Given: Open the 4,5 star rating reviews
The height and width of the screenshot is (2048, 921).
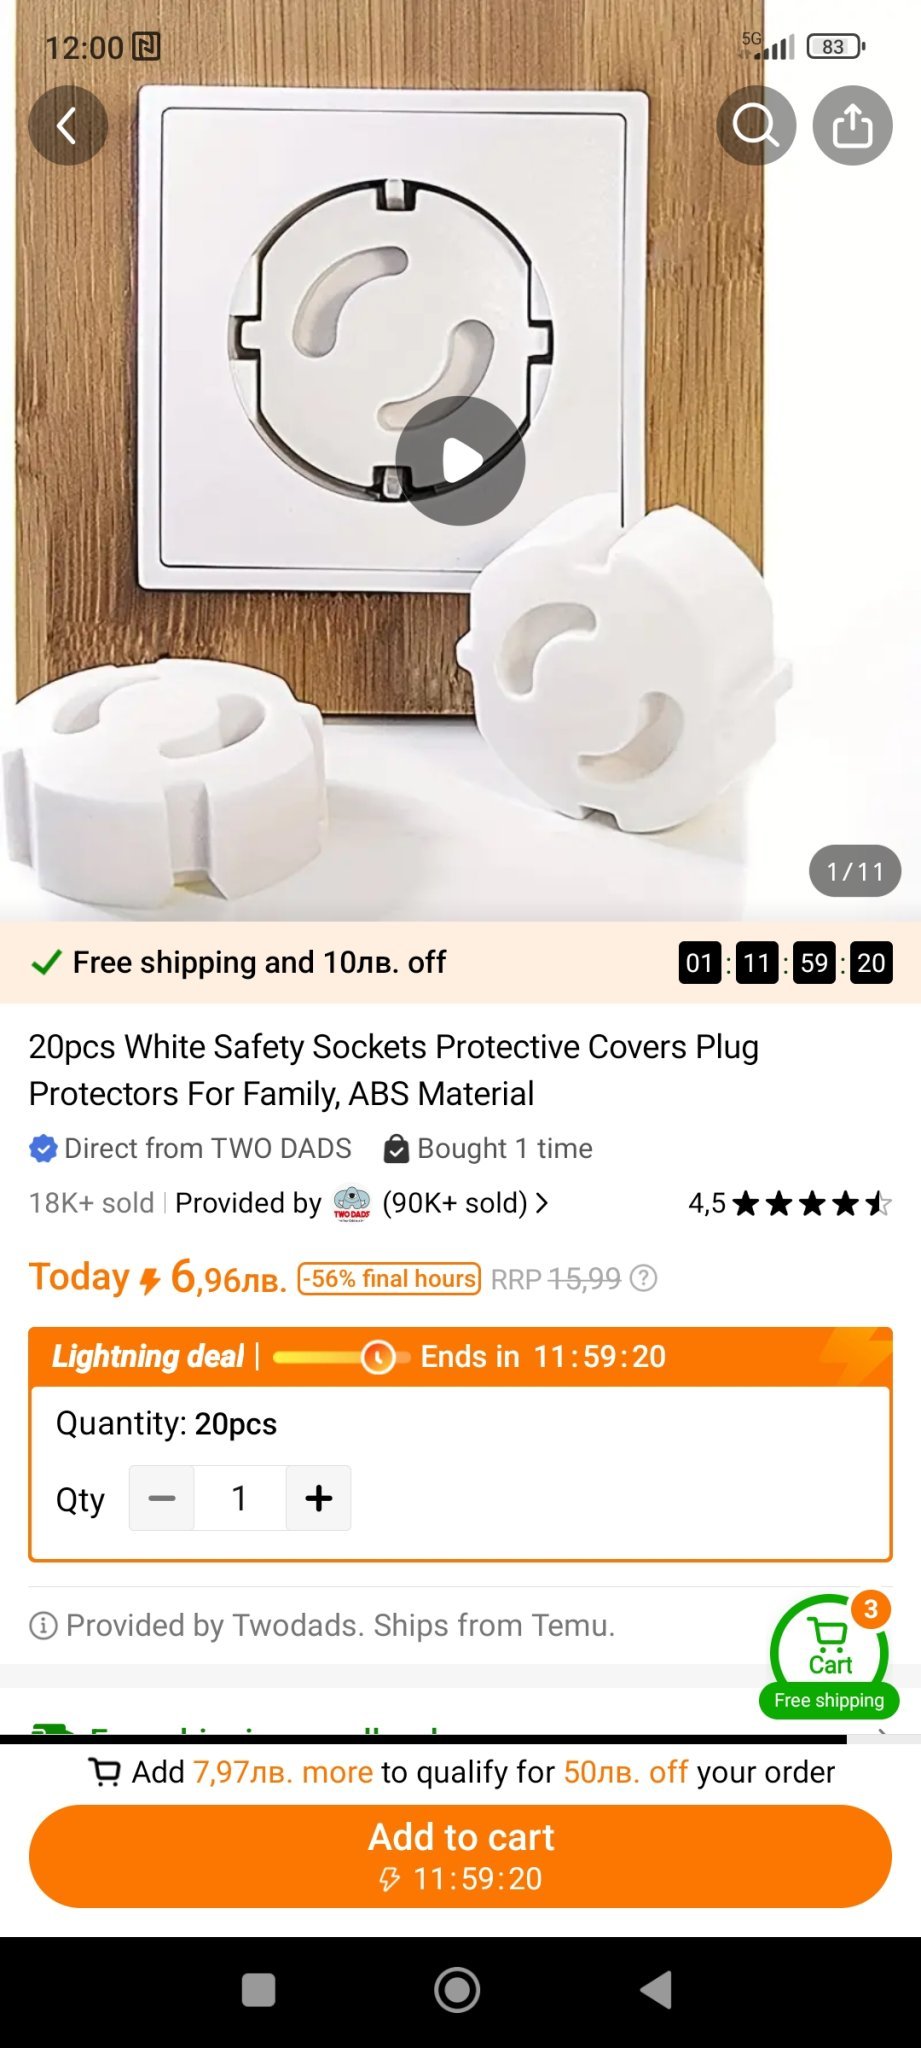Looking at the screenshot, I should point(789,1203).
